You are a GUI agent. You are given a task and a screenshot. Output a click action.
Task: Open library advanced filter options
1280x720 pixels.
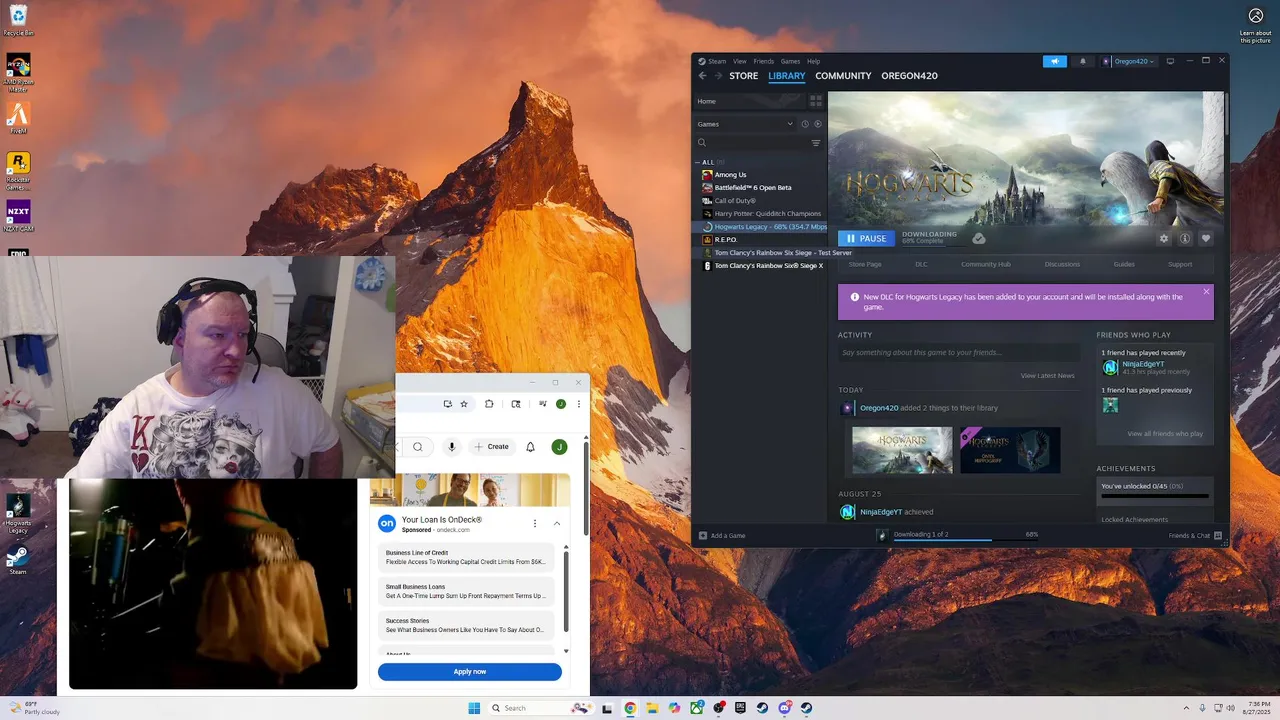(x=816, y=143)
